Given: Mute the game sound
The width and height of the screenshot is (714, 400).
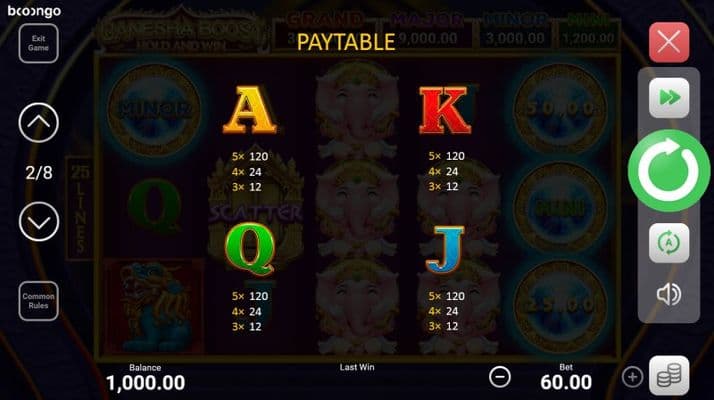Looking at the screenshot, I should tap(668, 294).
